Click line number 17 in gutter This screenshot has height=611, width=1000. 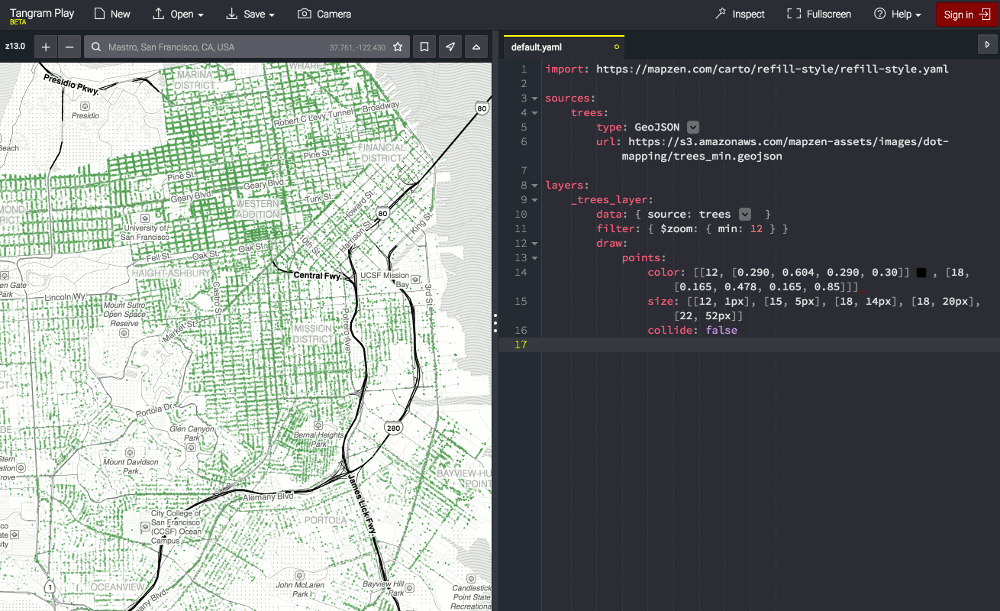click(x=521, y=344)
